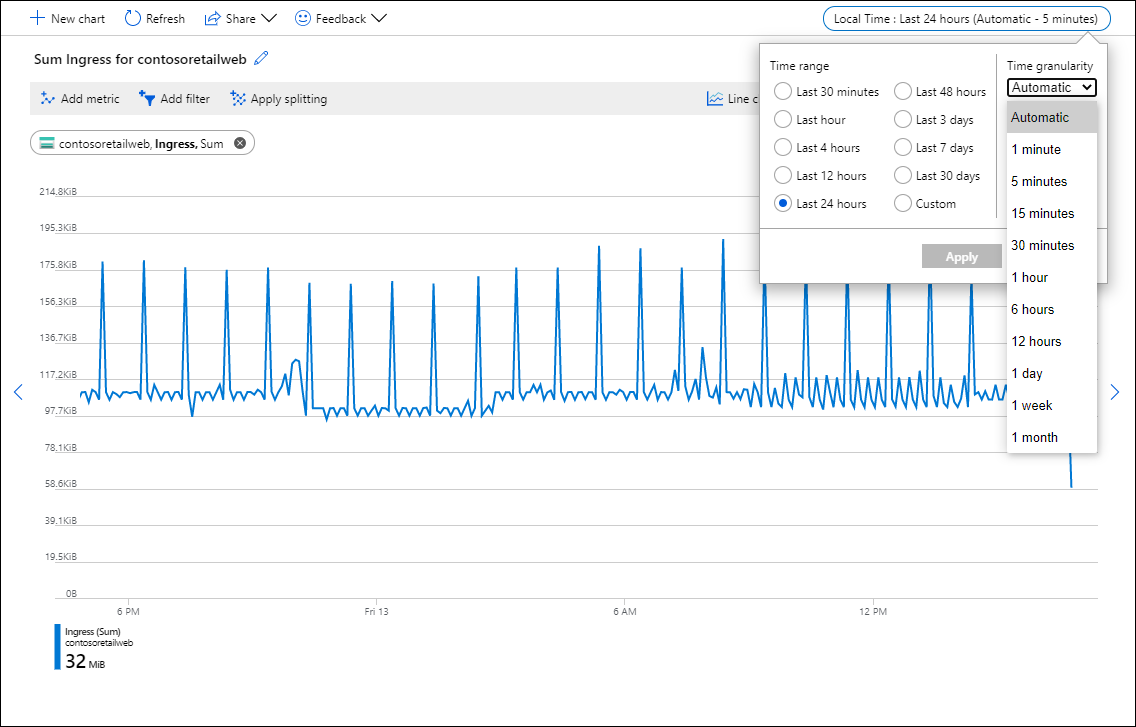Pick 1 hour from granularity list
This screenshot has width=1136, height=727.
(1029, 277)
